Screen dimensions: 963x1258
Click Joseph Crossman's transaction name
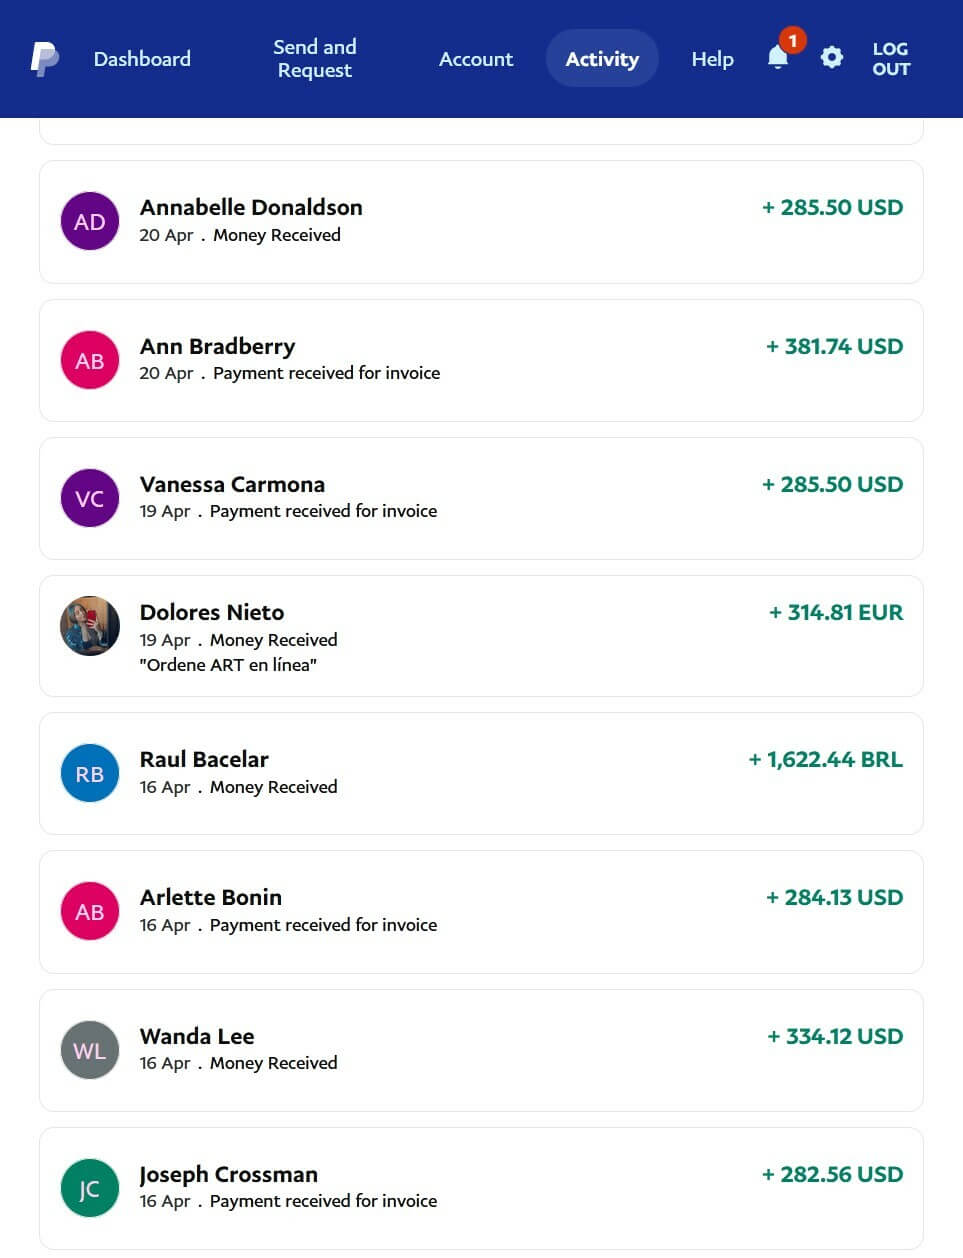[229, 1174]
